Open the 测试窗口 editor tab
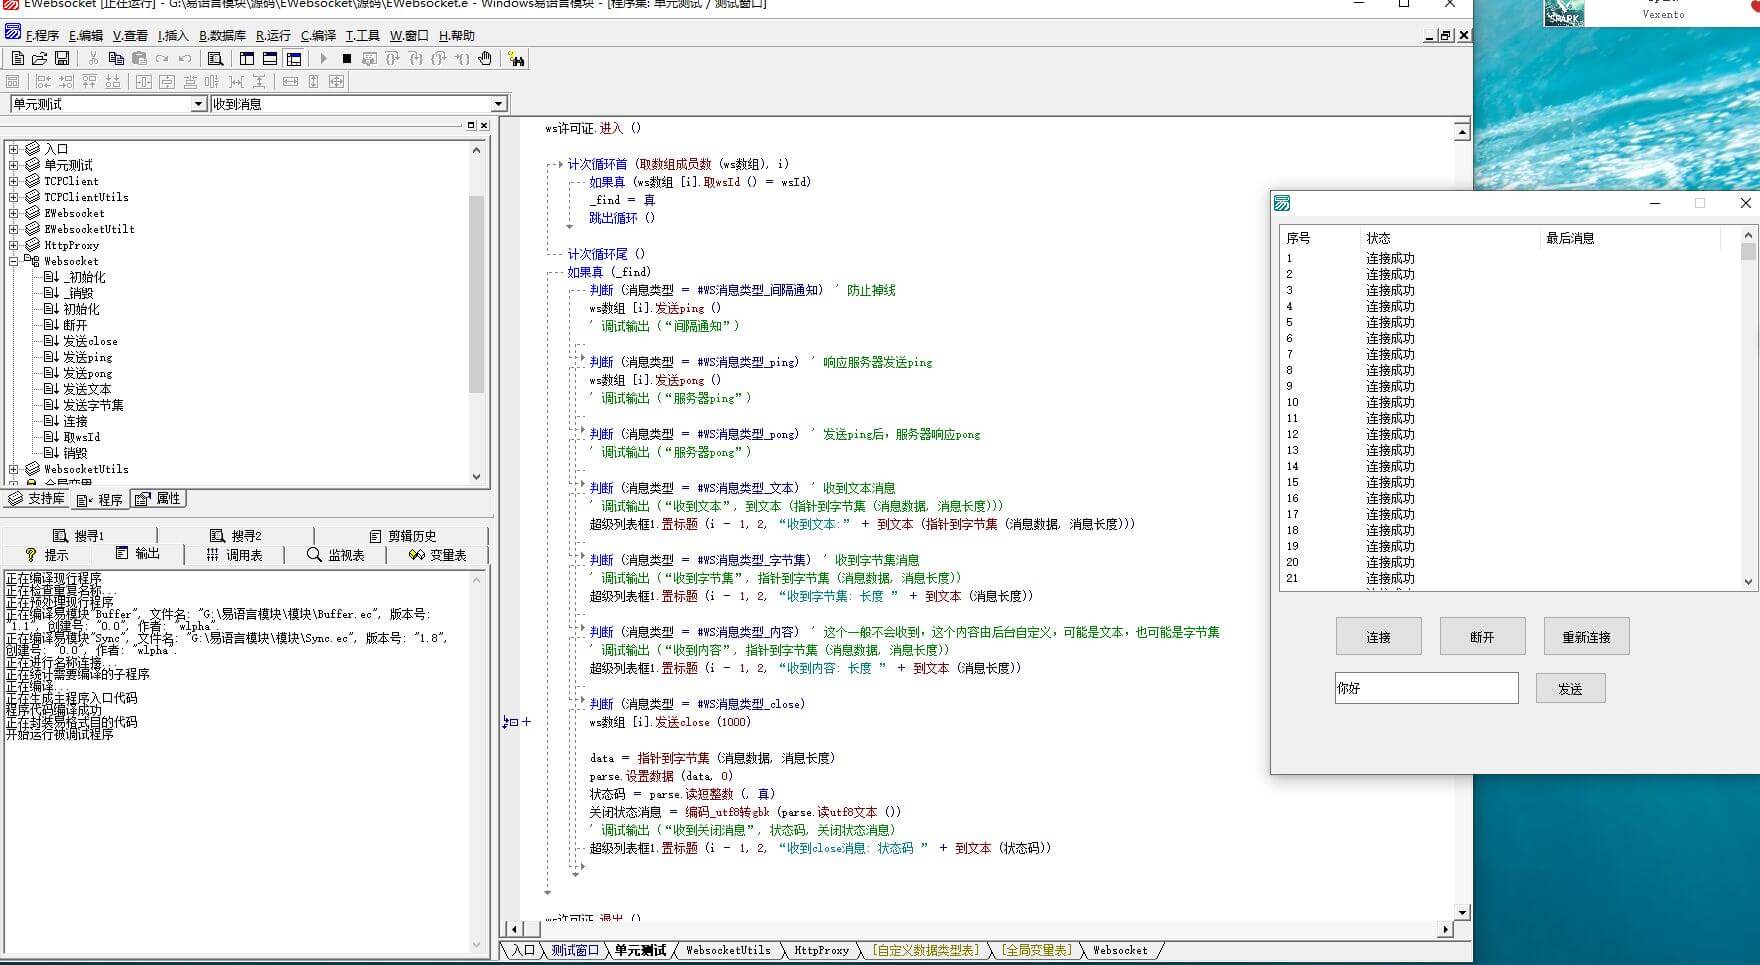Screen dimensions: 1760x965 (575, 950)
